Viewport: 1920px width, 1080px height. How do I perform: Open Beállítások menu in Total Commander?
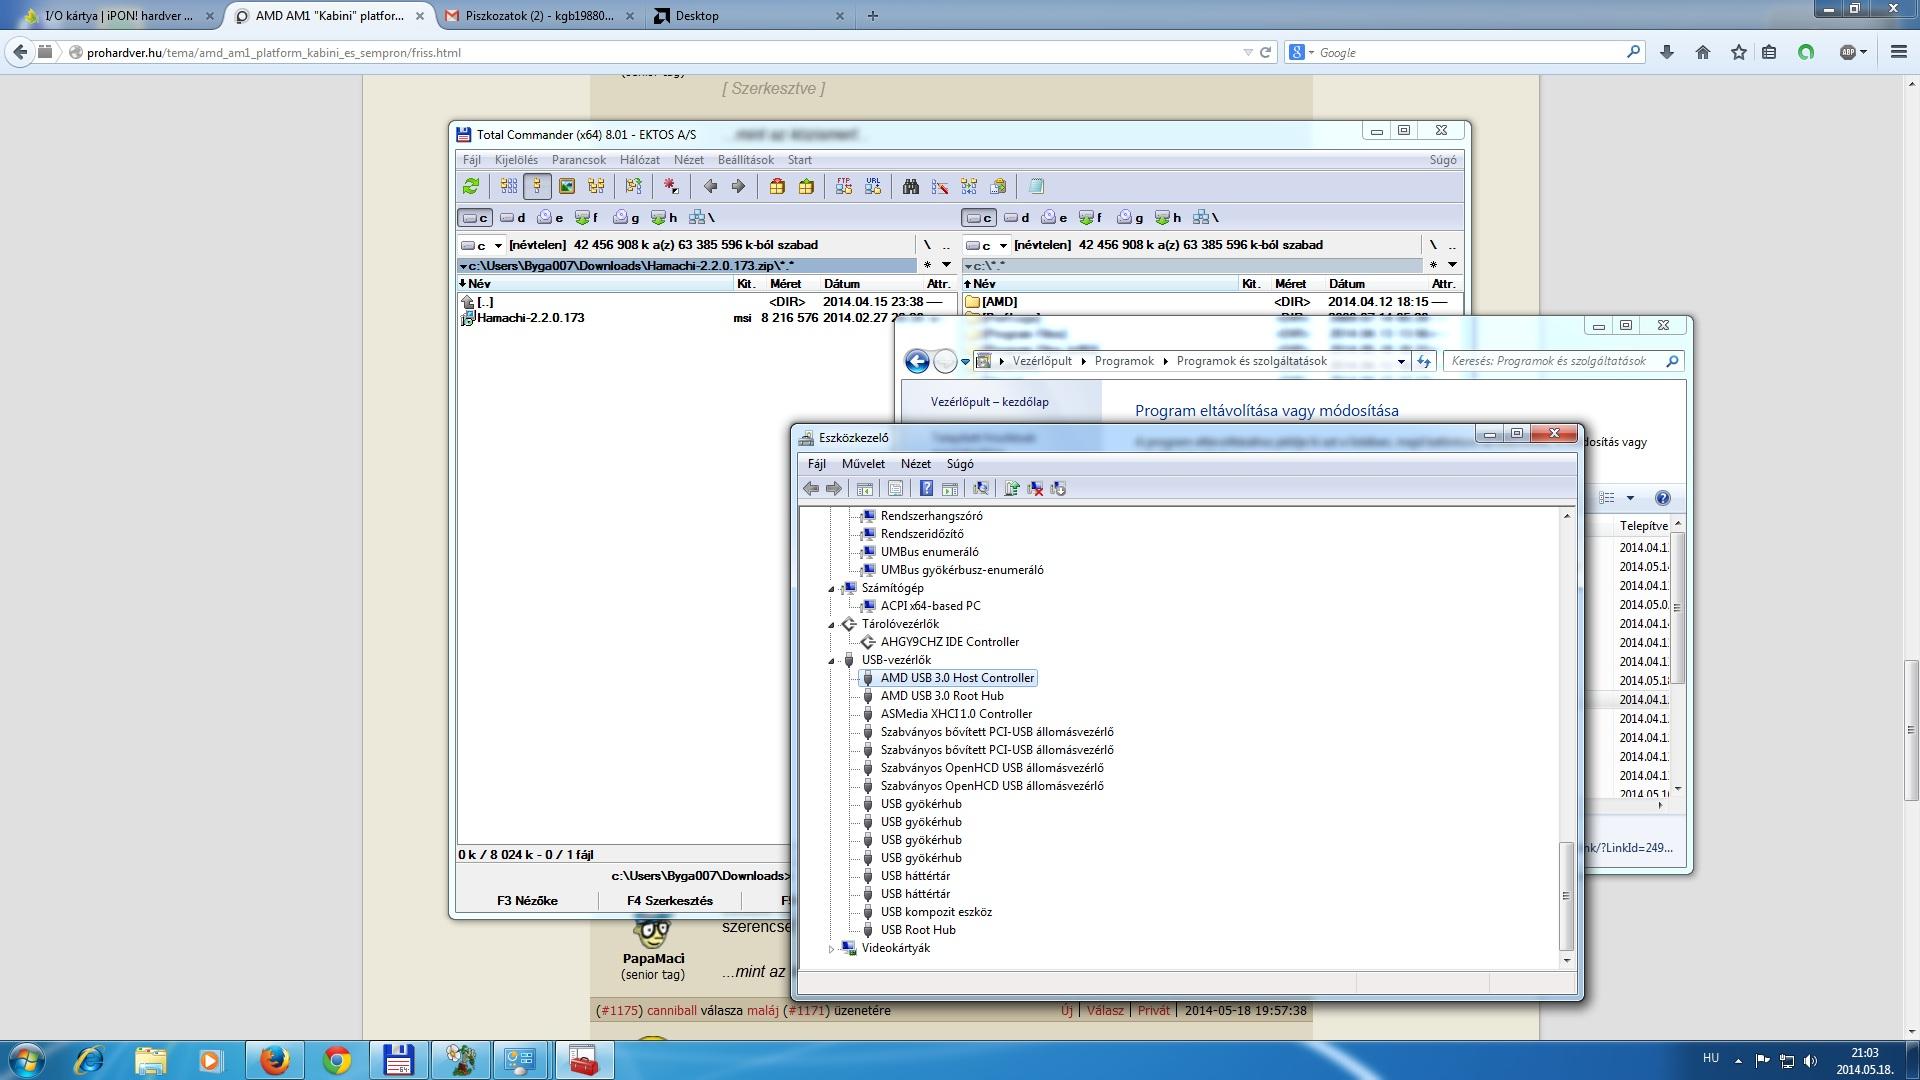(745, 160)
